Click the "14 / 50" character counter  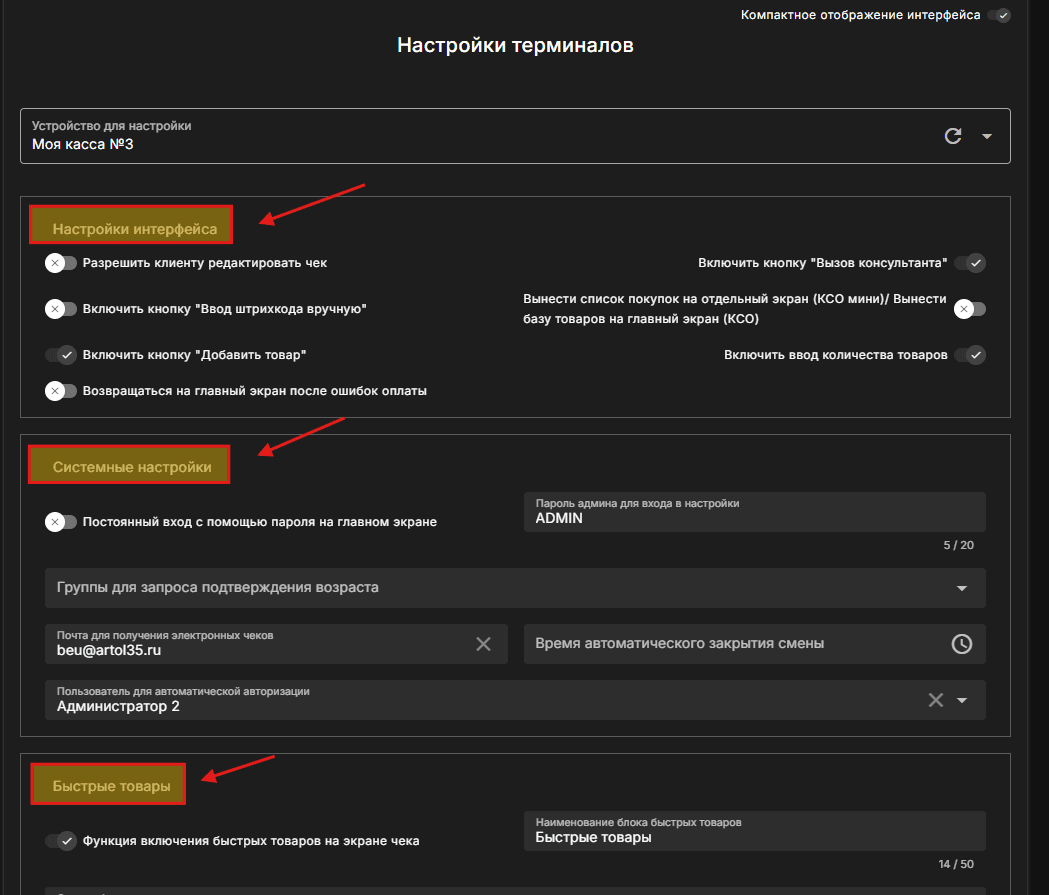coord(956,864)
